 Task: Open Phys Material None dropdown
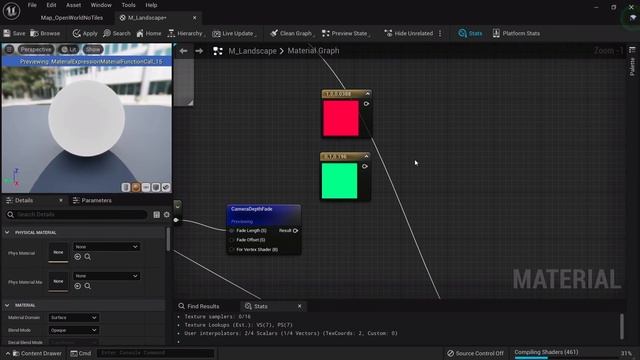(106, 247)
